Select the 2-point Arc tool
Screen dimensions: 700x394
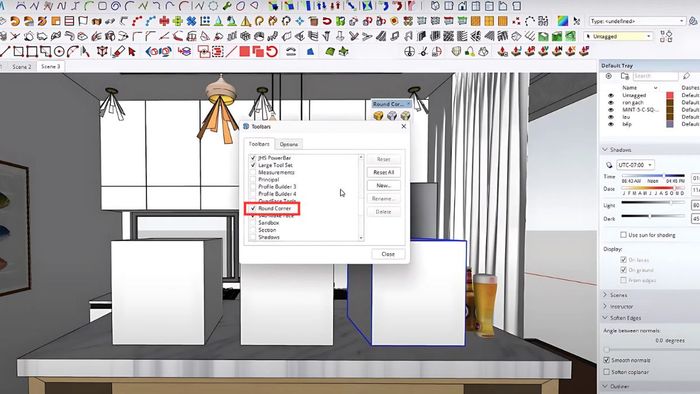click(72, 52)
